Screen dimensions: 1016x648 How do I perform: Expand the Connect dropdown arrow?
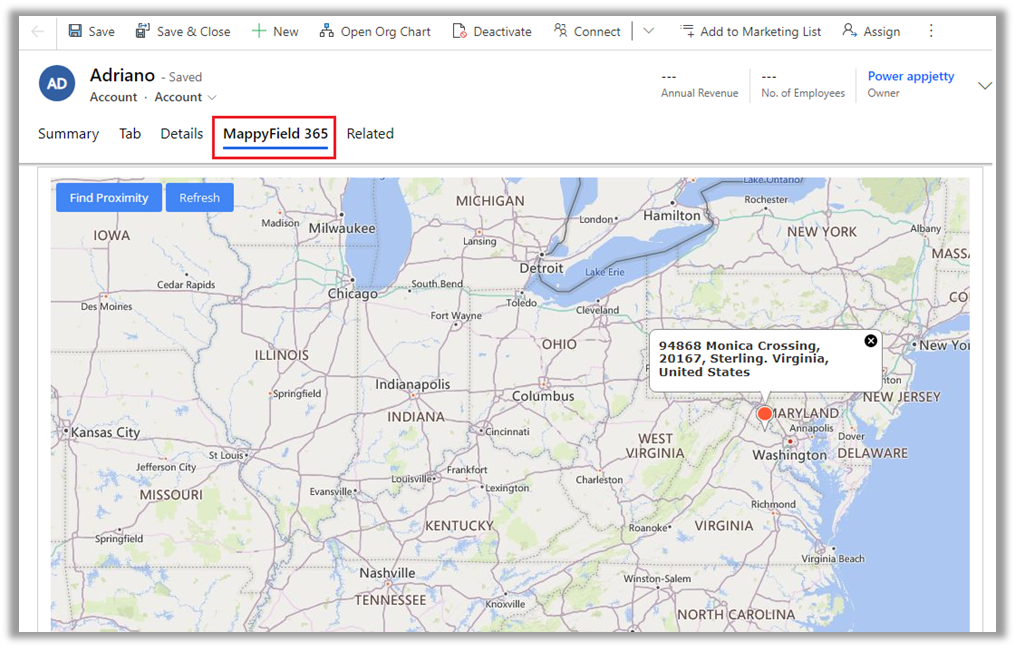[x=649, y=31]
